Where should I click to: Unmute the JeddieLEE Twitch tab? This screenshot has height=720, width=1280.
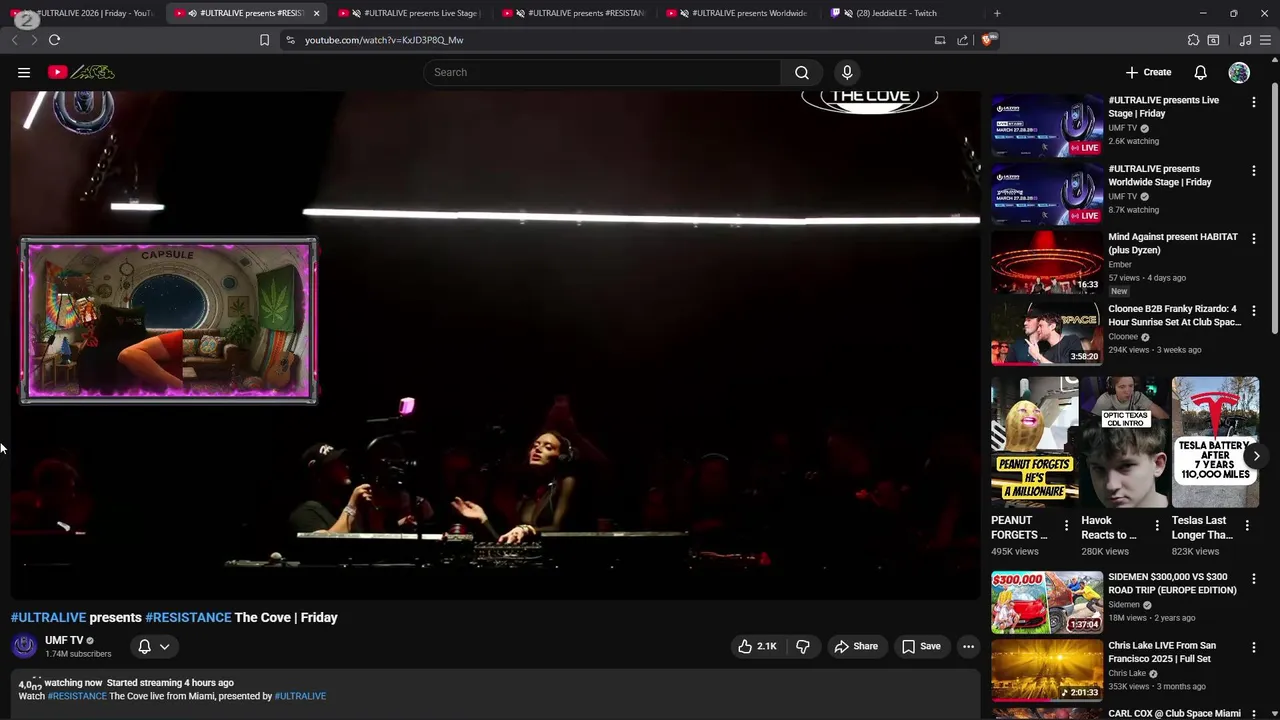coord(848,13)
